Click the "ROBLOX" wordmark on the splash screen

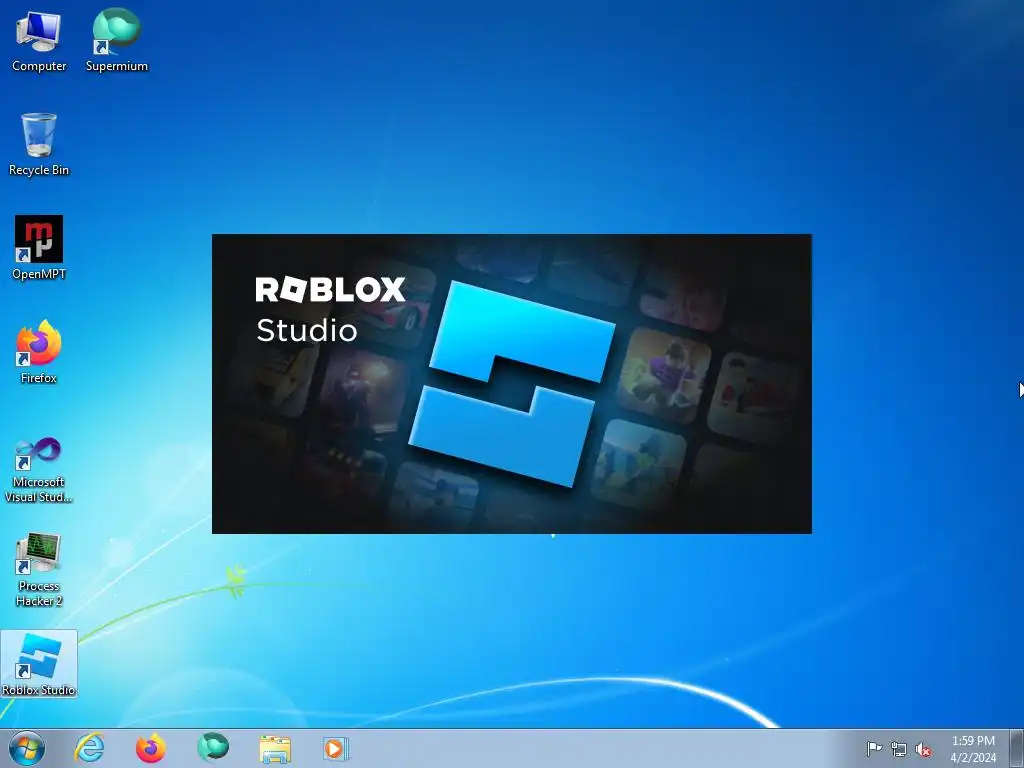pos(330,289)
